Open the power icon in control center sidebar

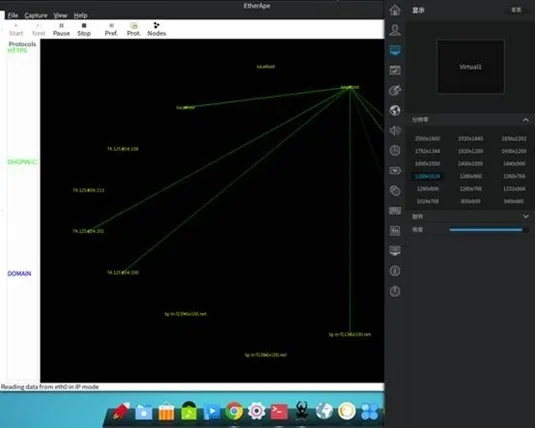click(x=395, y=291)
